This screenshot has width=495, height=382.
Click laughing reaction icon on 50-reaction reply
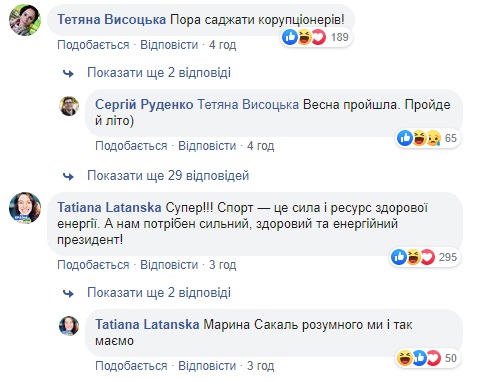click(405, 358)
